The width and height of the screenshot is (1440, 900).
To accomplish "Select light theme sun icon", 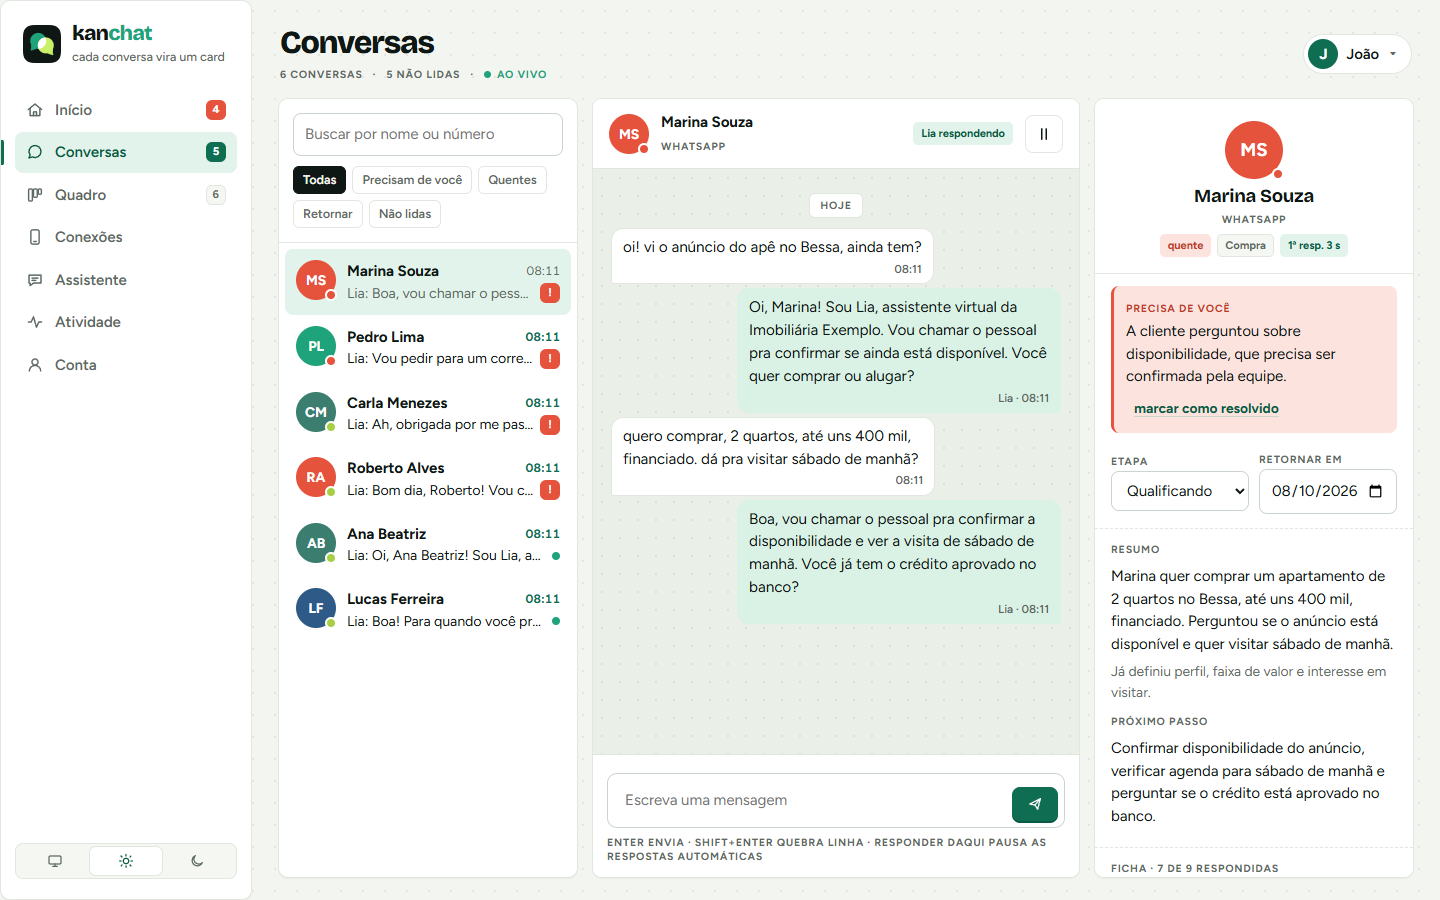I will click(x=126, y=861).
